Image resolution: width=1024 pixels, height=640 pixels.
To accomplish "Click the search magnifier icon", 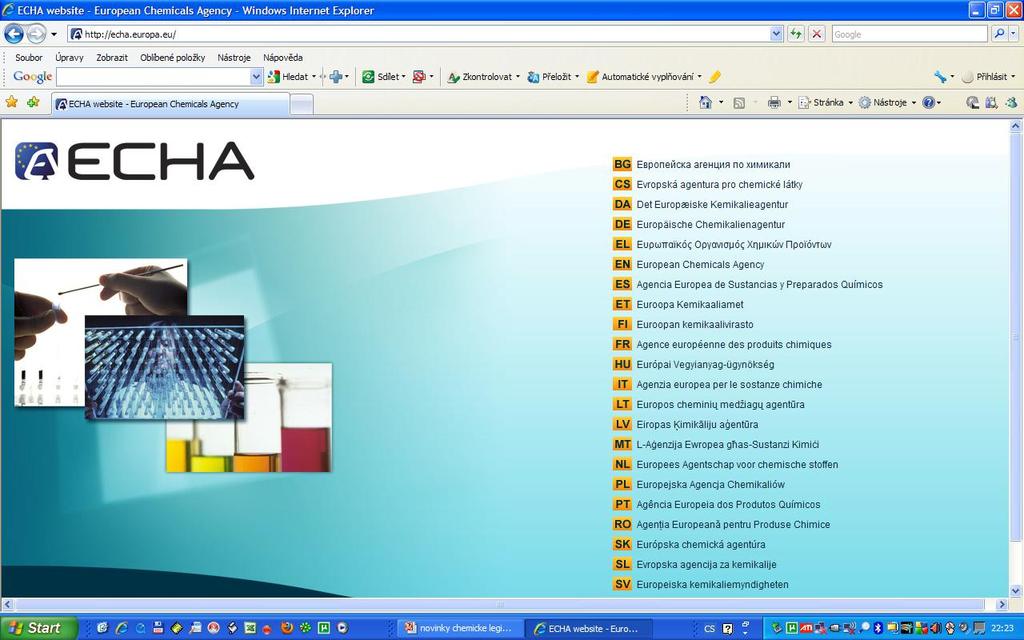I will tap(999, 34).
